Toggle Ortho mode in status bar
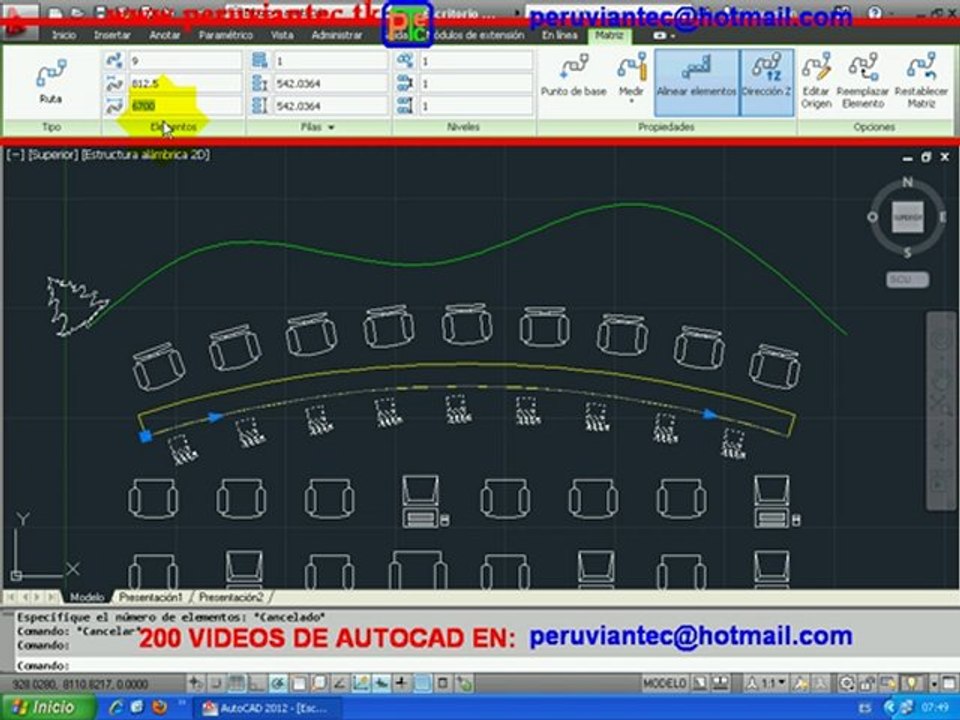The image size is (960, 720). [x=257, y=683]
